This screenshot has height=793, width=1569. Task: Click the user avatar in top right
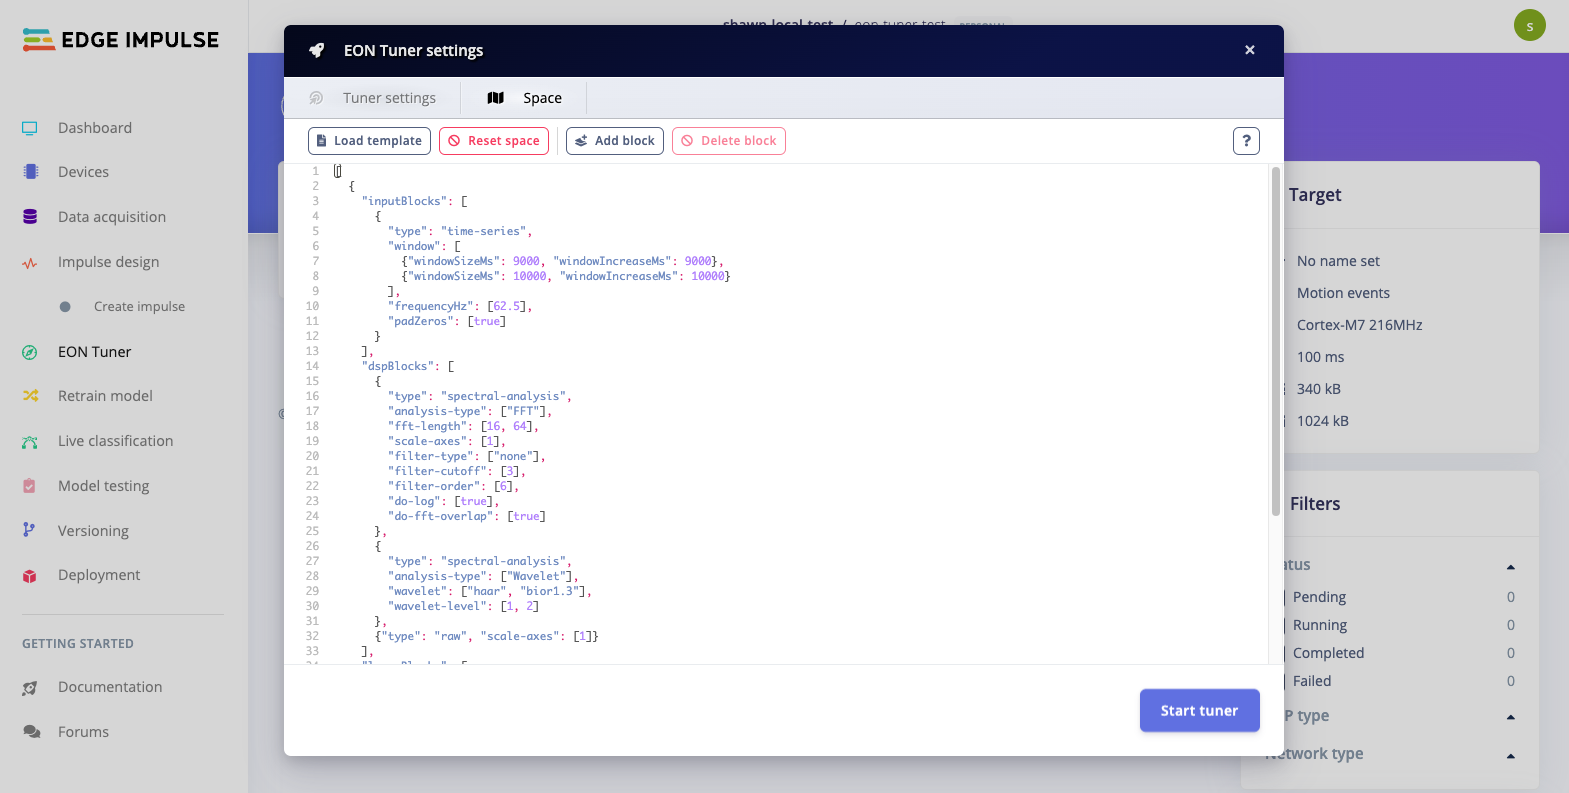(1530, 25)
